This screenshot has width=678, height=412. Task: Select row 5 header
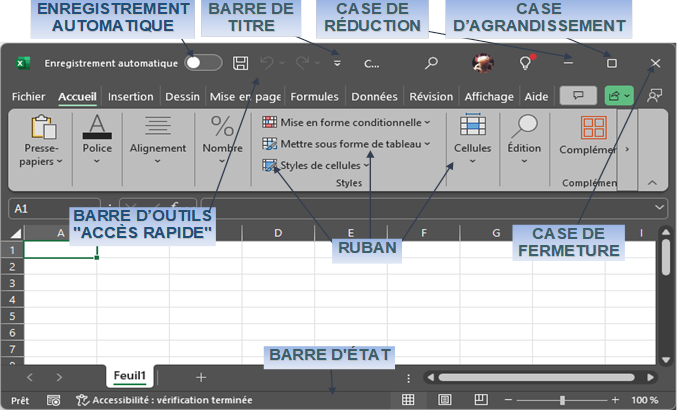12,316
